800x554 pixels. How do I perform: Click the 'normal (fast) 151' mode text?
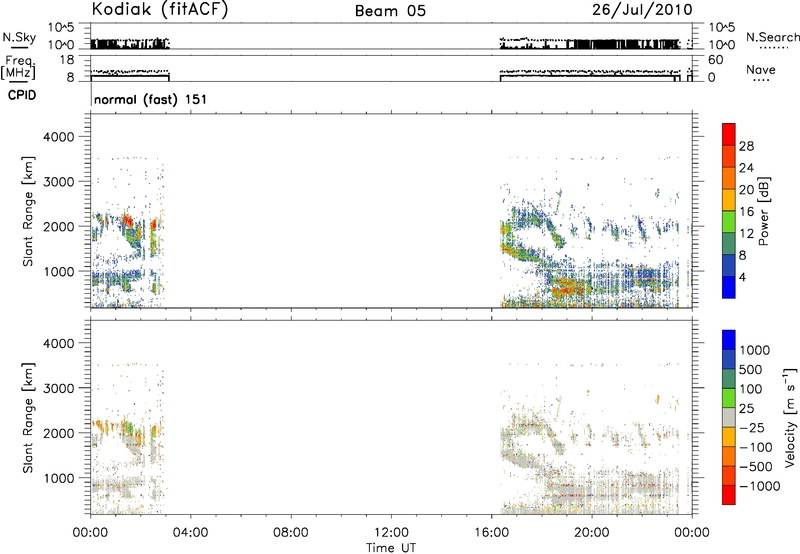coord(151,99)
